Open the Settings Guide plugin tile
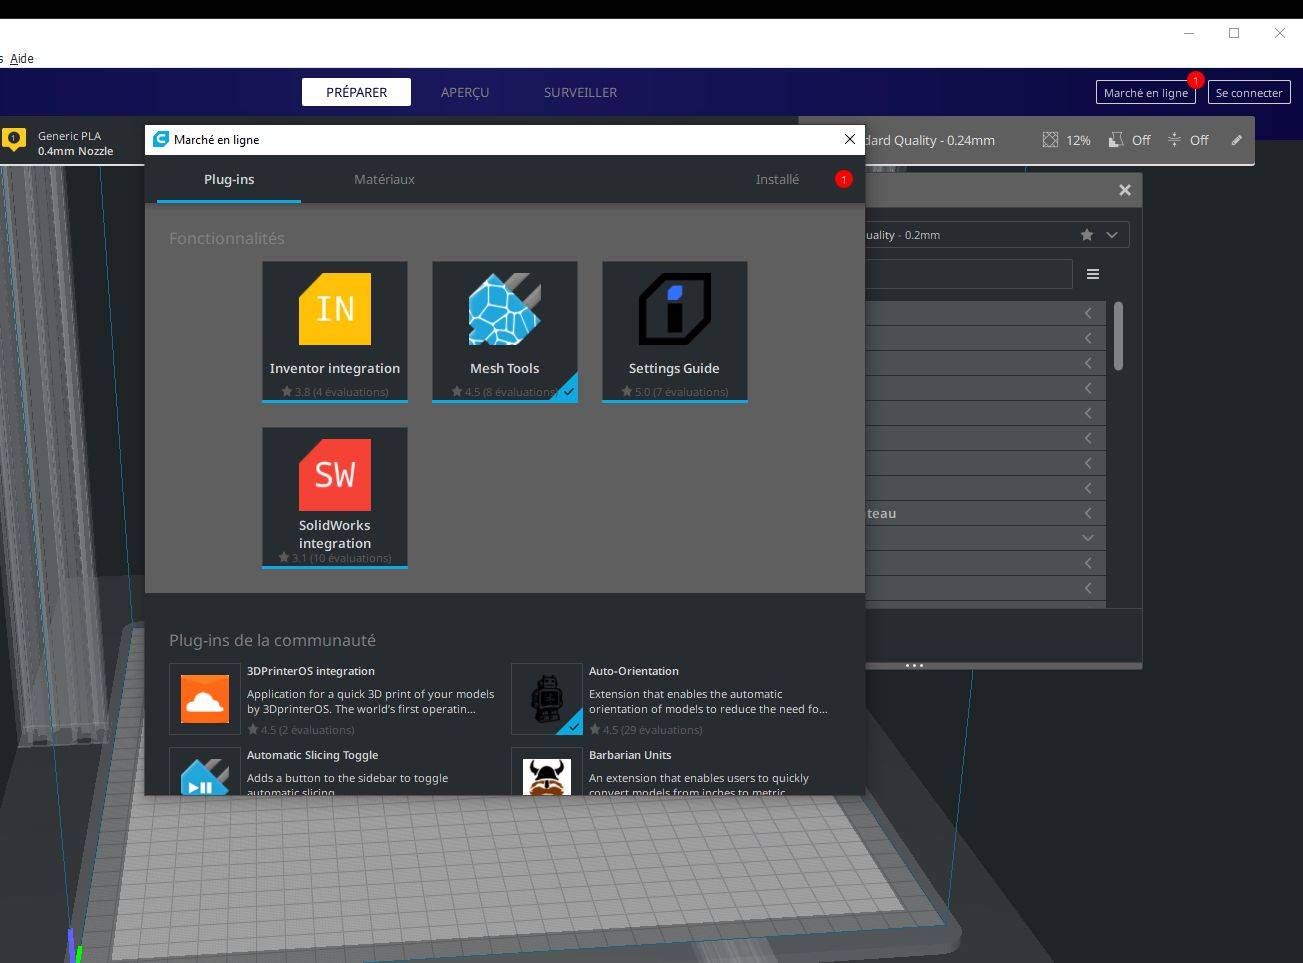Image resolution: width=1303 pixels, height=963 pixels. [675, 331]
